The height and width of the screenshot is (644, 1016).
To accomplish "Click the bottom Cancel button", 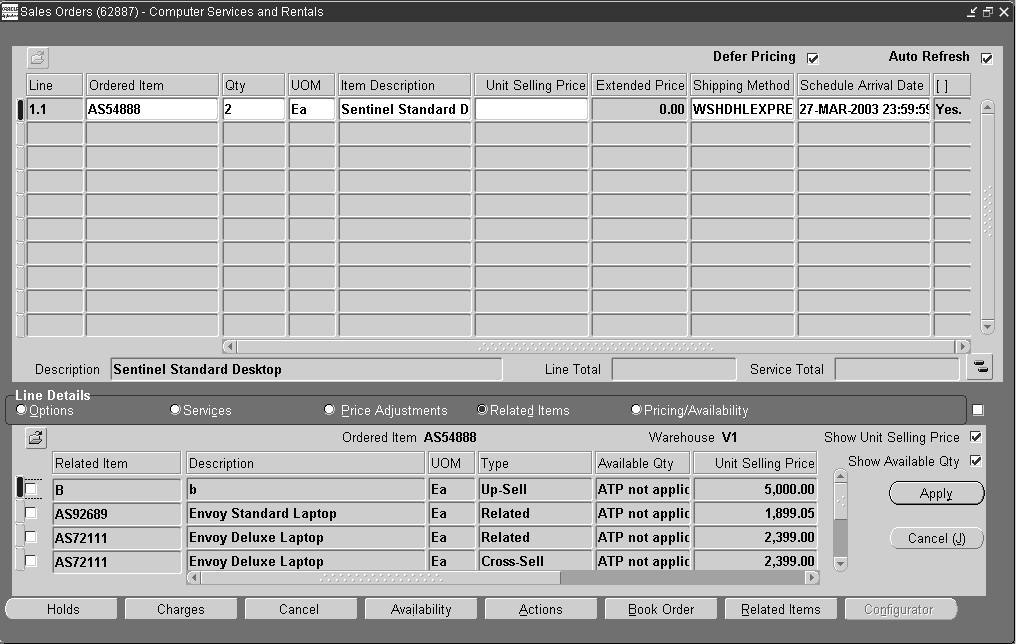I will 299,609.
